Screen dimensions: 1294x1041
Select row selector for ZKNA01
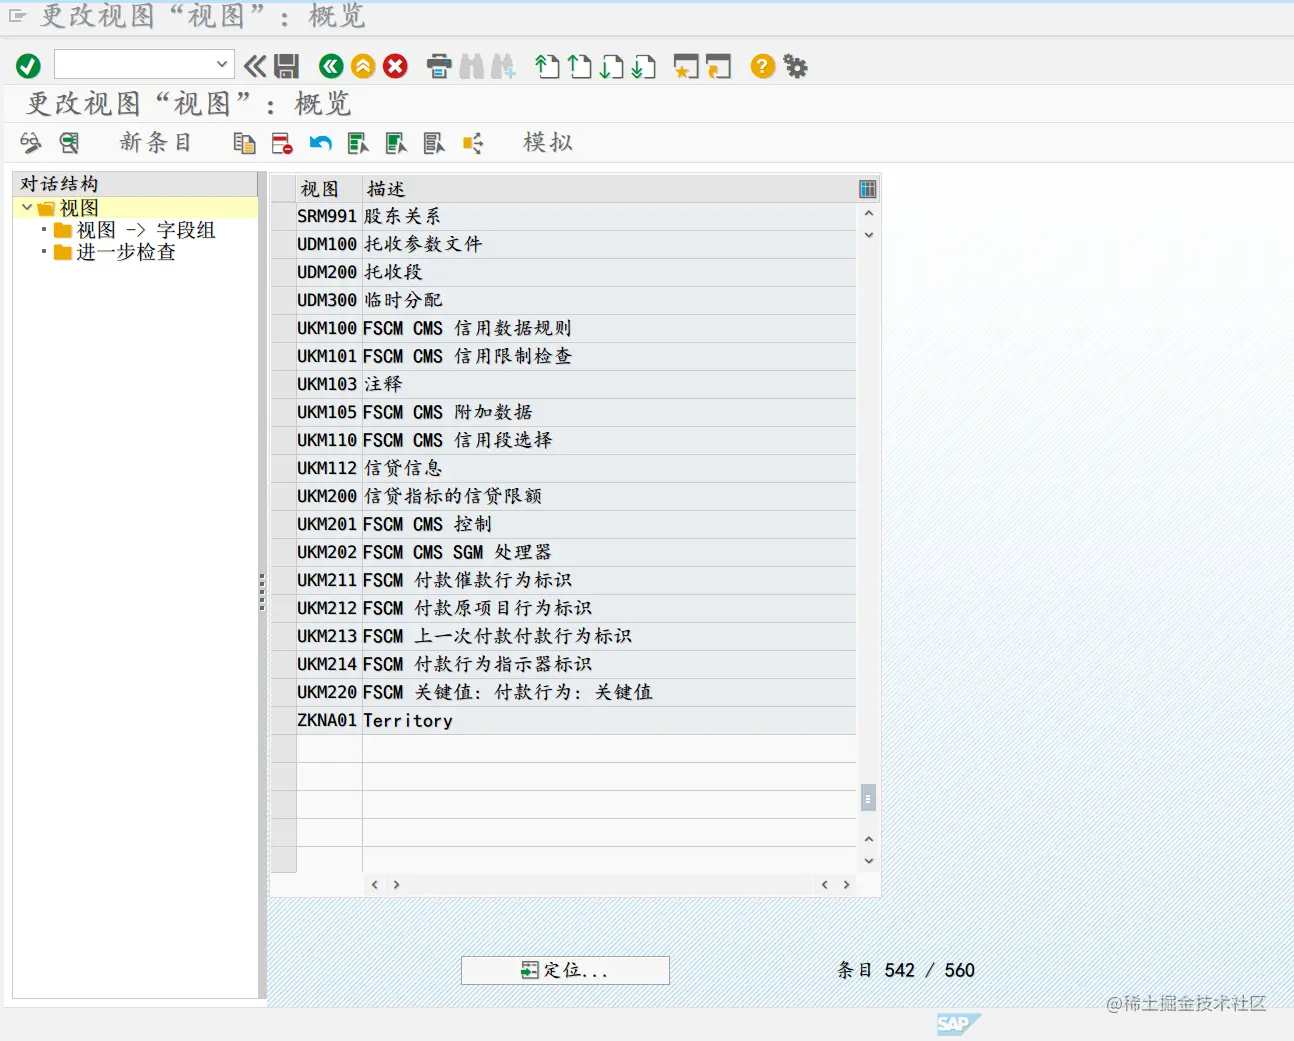pyautogui.click(x=284, y=720)
